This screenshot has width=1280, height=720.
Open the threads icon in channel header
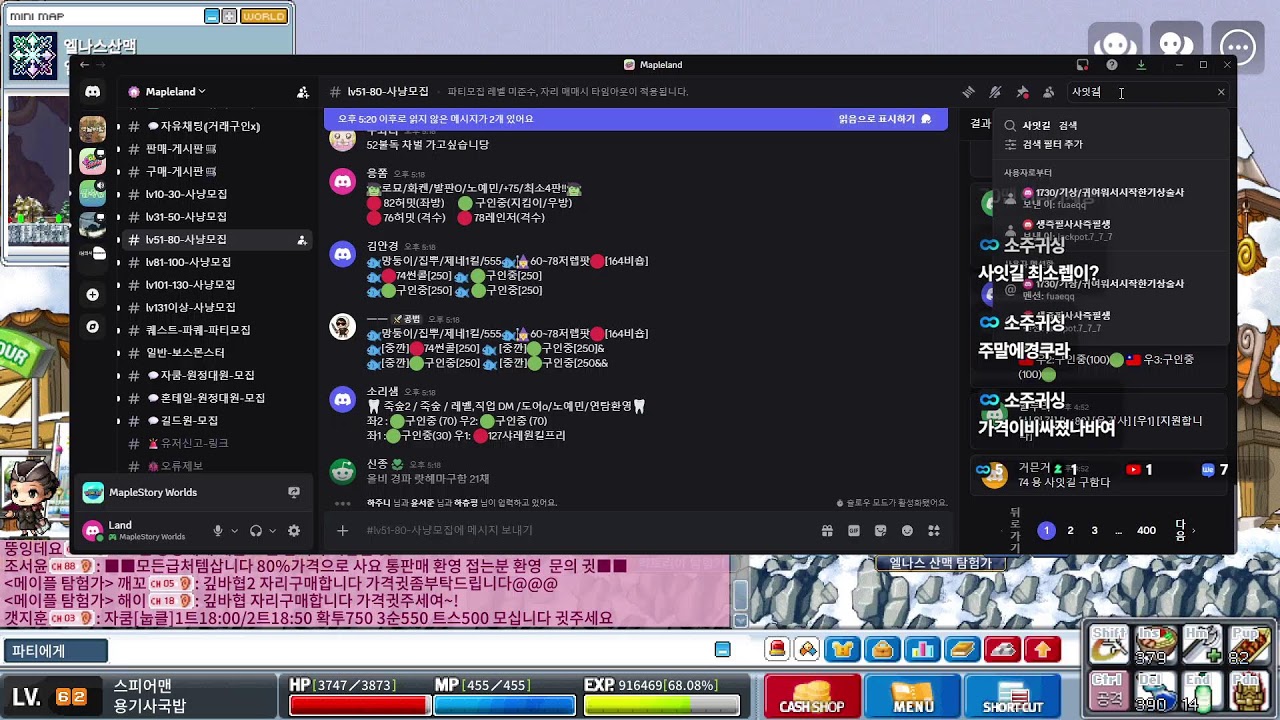click(968, 92)
